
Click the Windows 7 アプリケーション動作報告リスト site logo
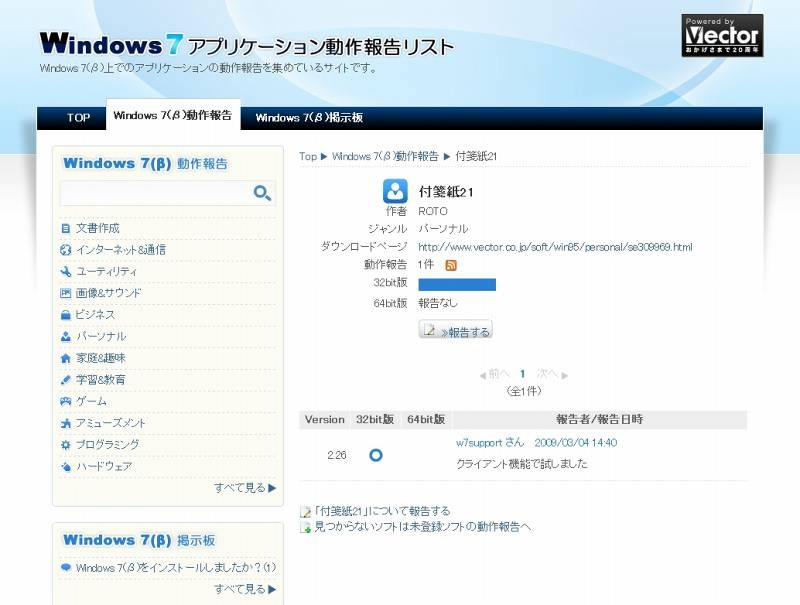(246, 44)
